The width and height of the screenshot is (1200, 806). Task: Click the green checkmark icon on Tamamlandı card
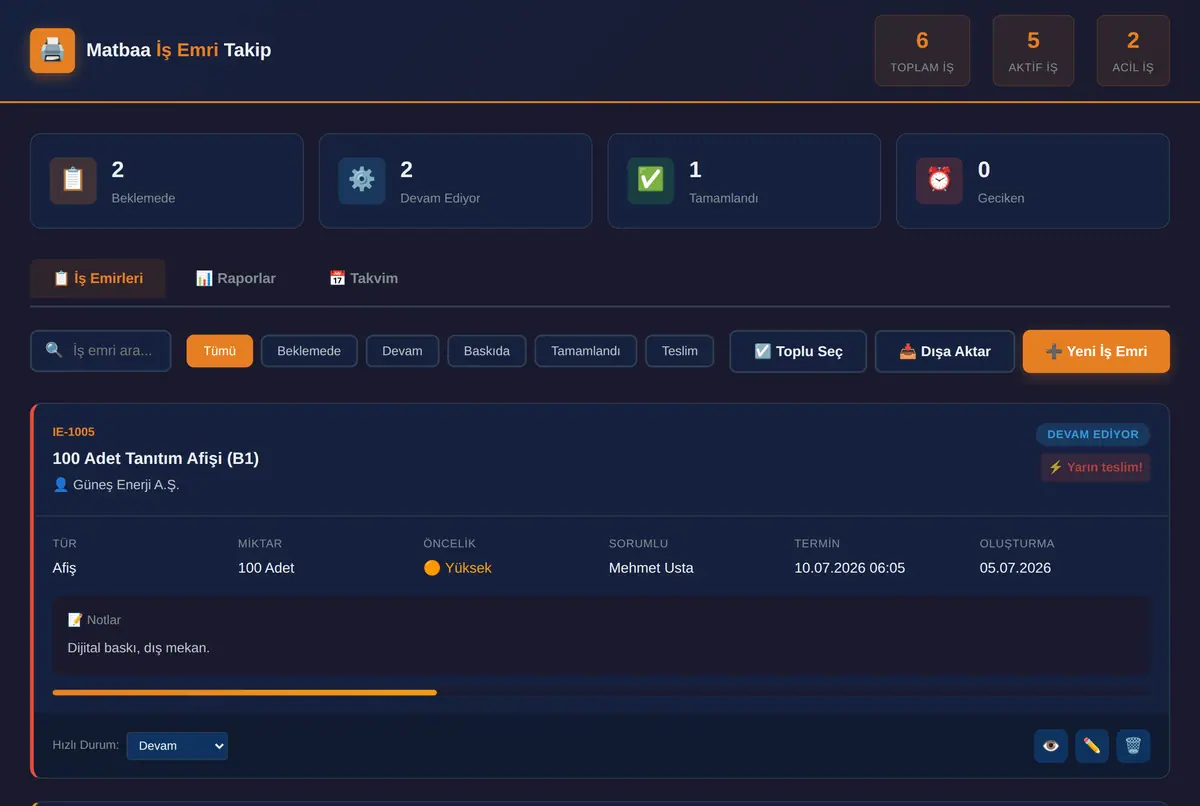point(650,180)
